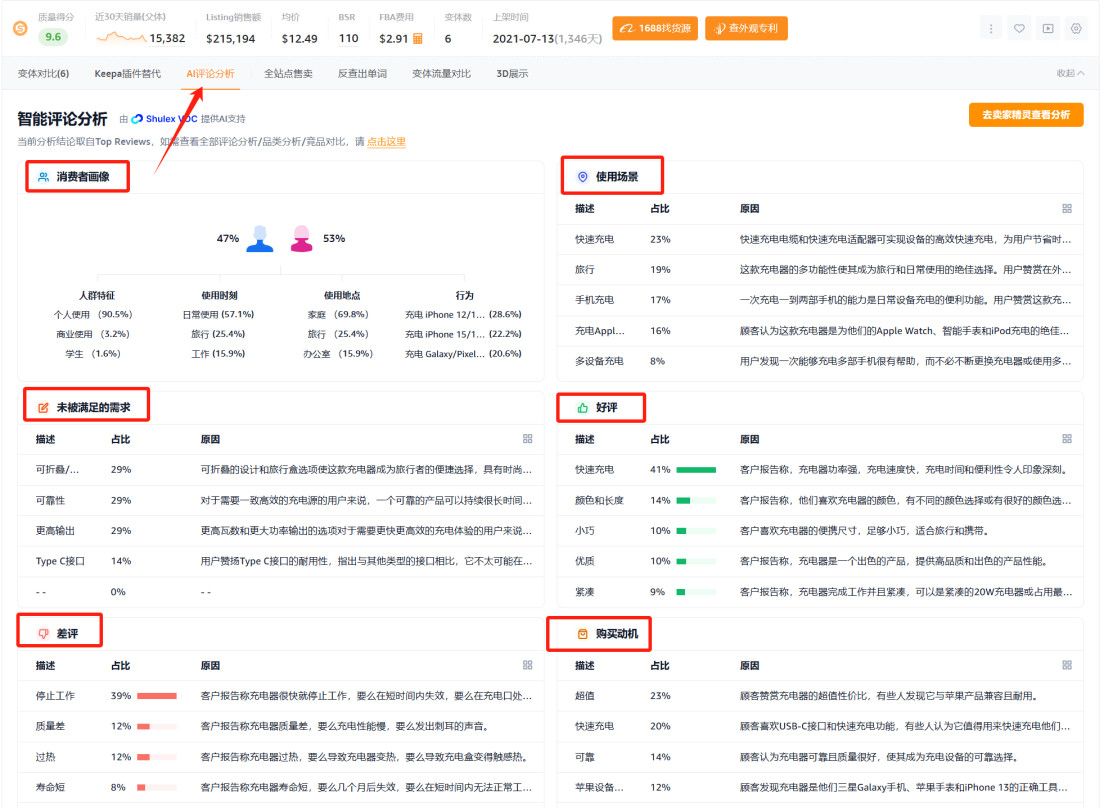
Task: Switch to 变体对比(6) tab
Action: click(43, 73)
